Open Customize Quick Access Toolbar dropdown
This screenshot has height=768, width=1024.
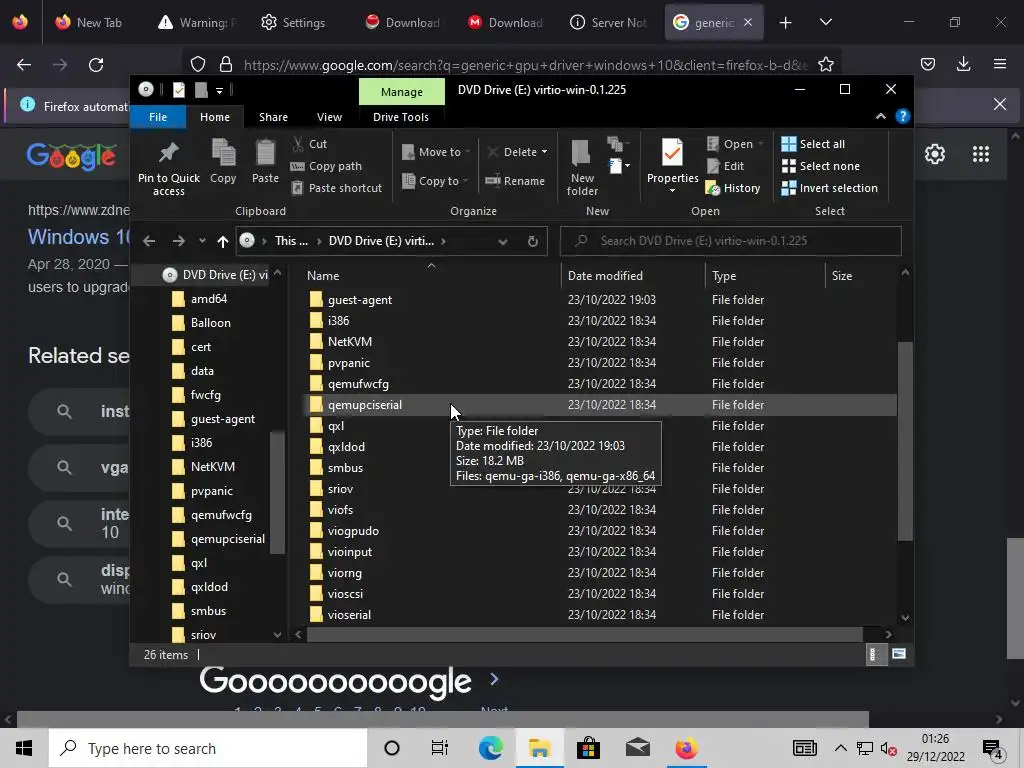(219, 90)
